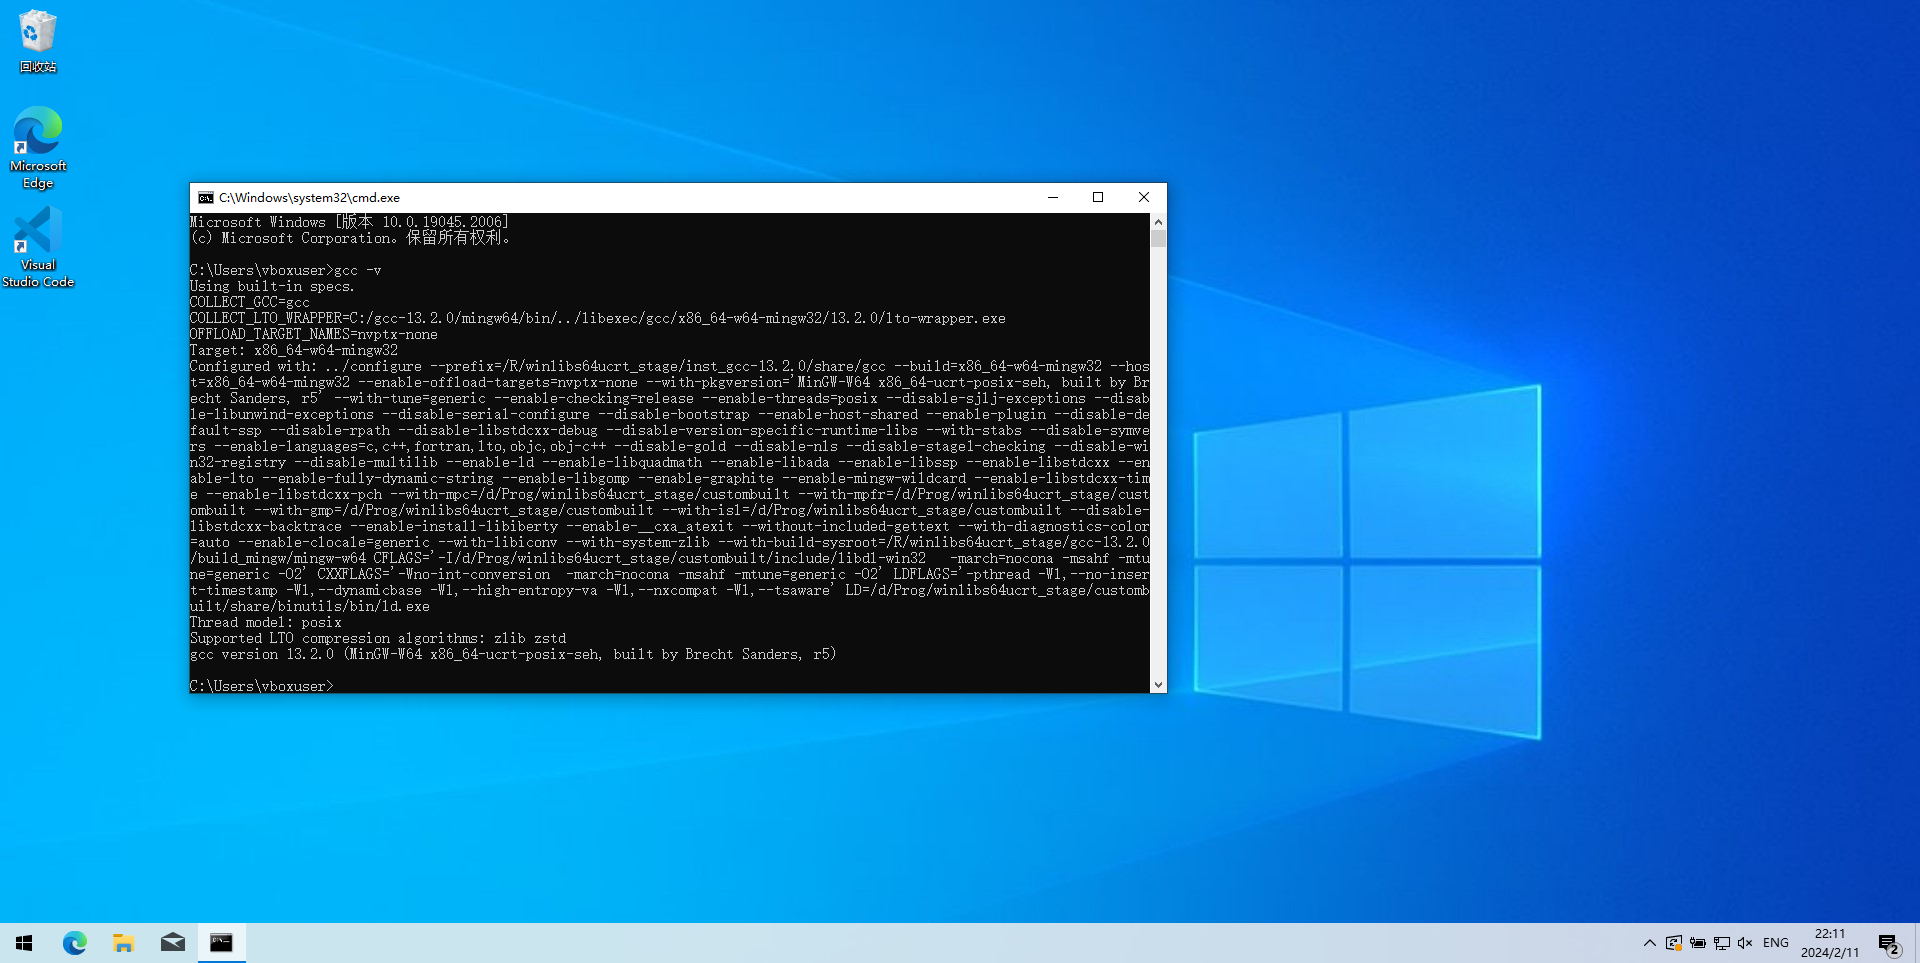
Task: Select the Visual Studio Code desktop shortcut
Action: (x=38, y=247)
